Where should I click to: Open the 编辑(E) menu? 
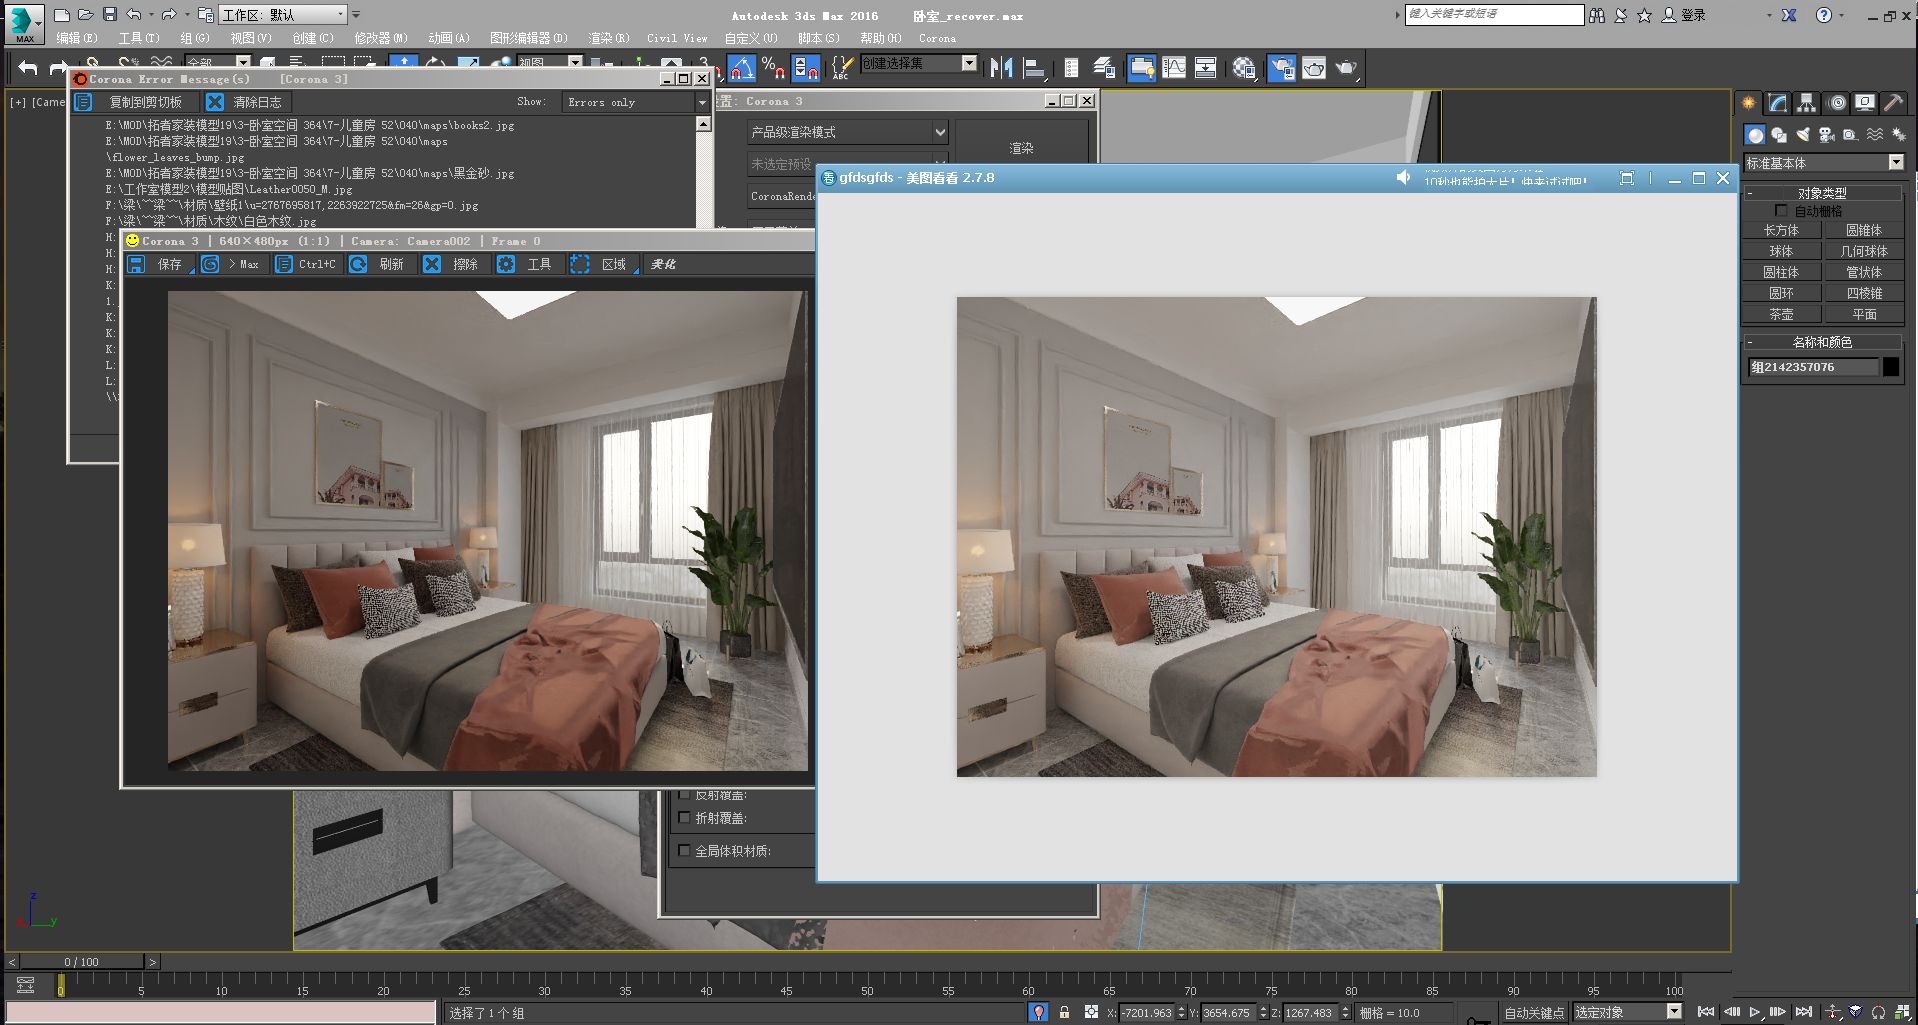(x=76, y=38)
